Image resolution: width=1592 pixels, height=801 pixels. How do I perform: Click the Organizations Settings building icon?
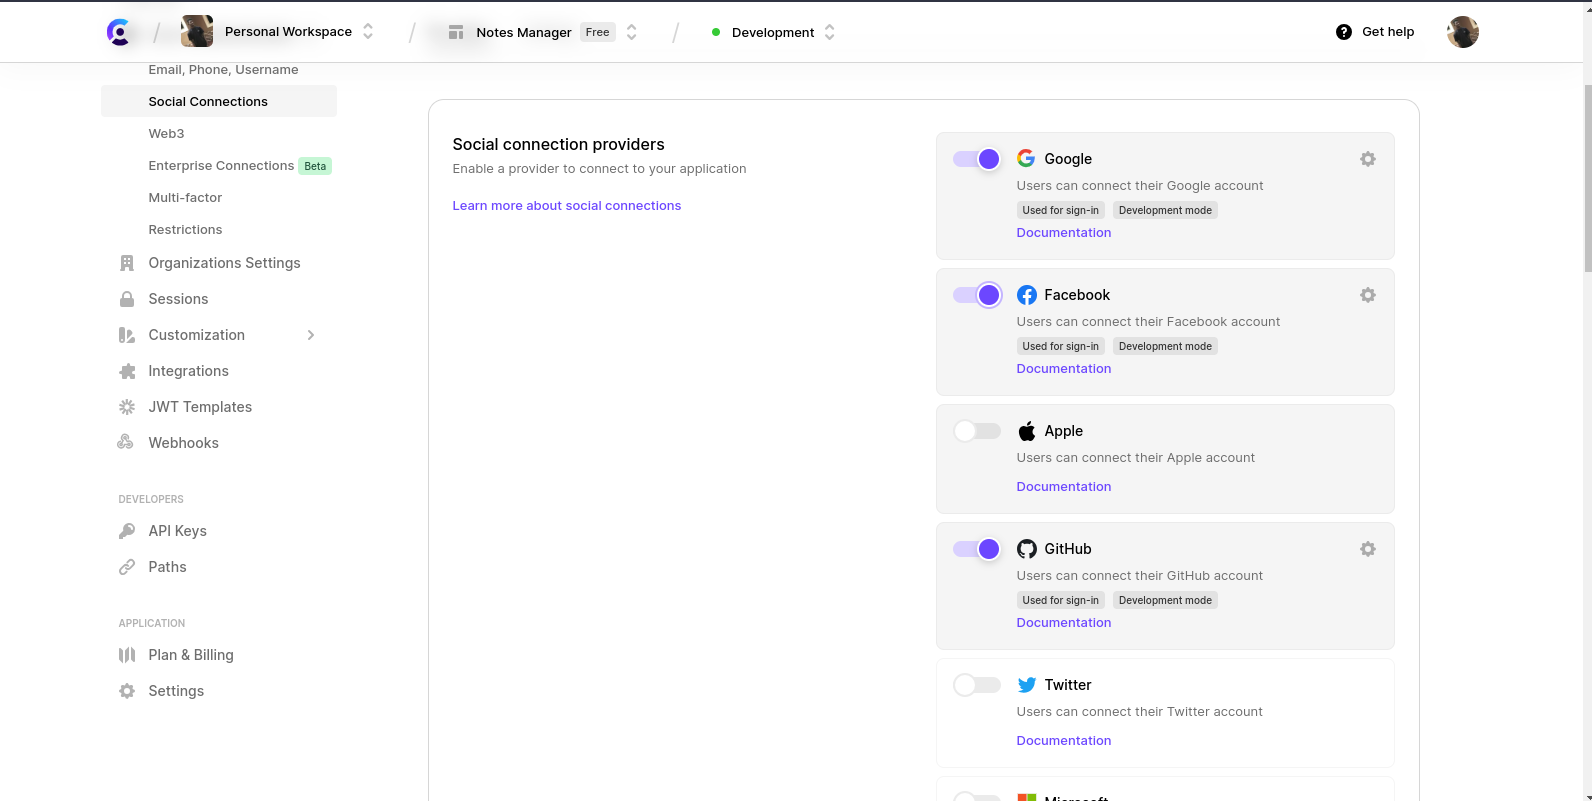127,263
